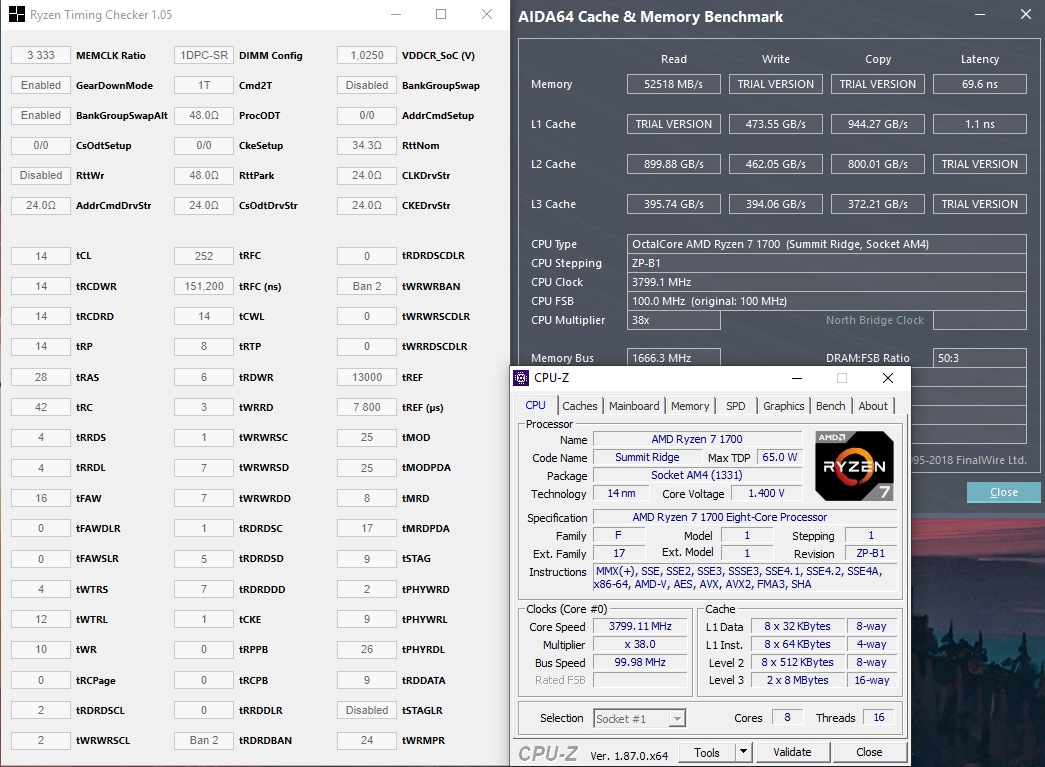
Task: Click the tFAW value 16
Action: (x=41, y=498)
